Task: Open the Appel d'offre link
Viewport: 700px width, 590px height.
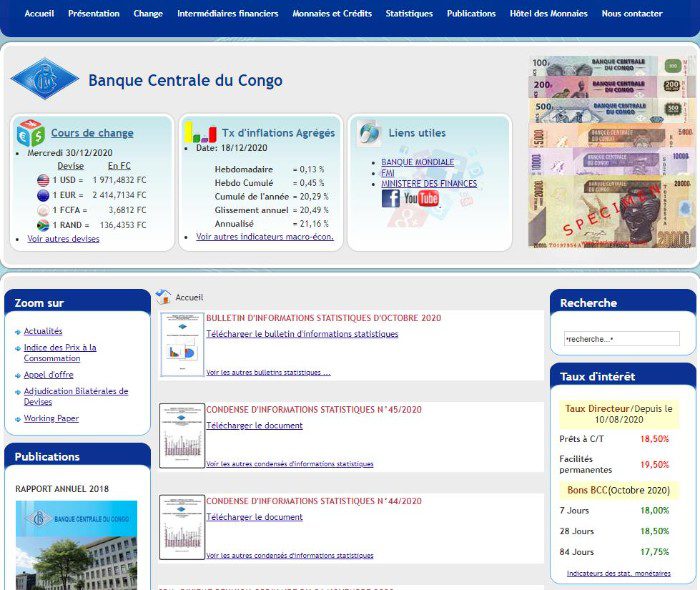Action: point(49,374)
